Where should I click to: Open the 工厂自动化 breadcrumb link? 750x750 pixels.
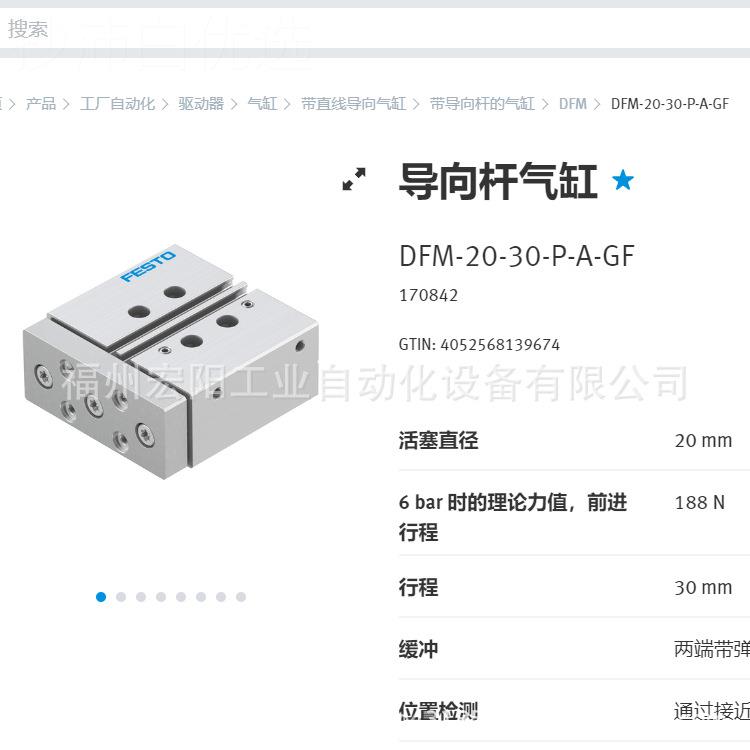pos(117,103)
